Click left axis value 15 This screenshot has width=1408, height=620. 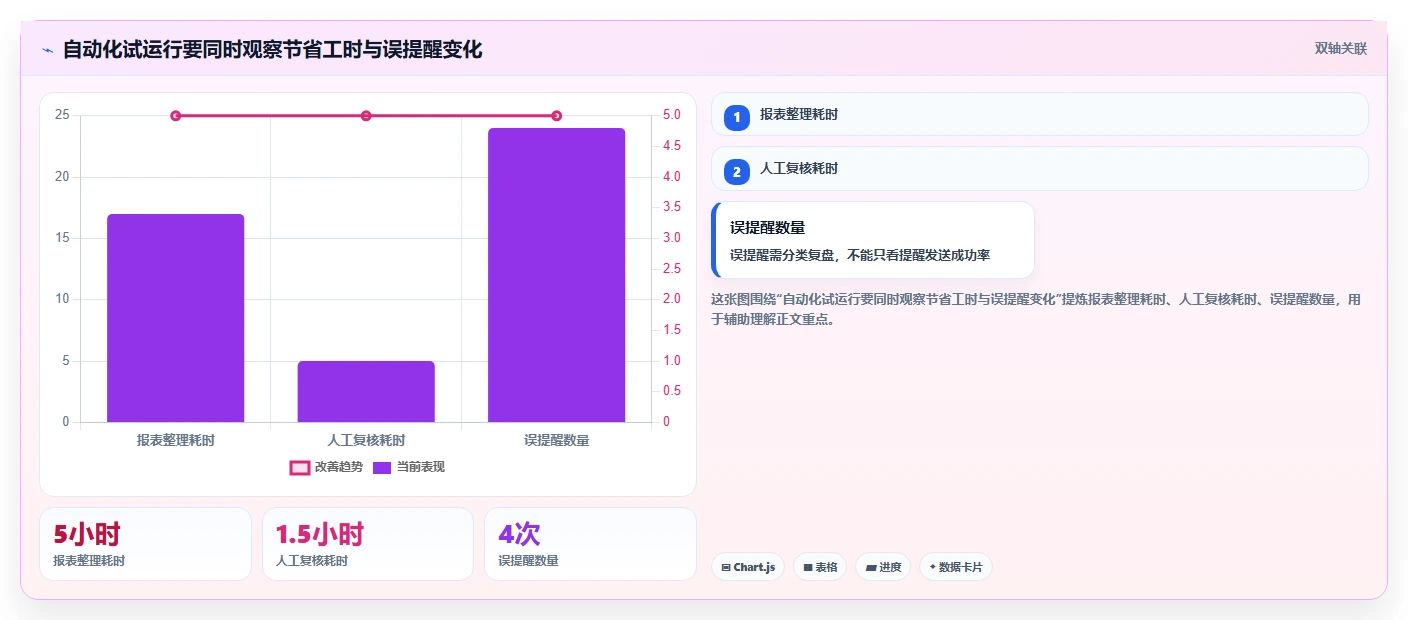coord(62,238)
